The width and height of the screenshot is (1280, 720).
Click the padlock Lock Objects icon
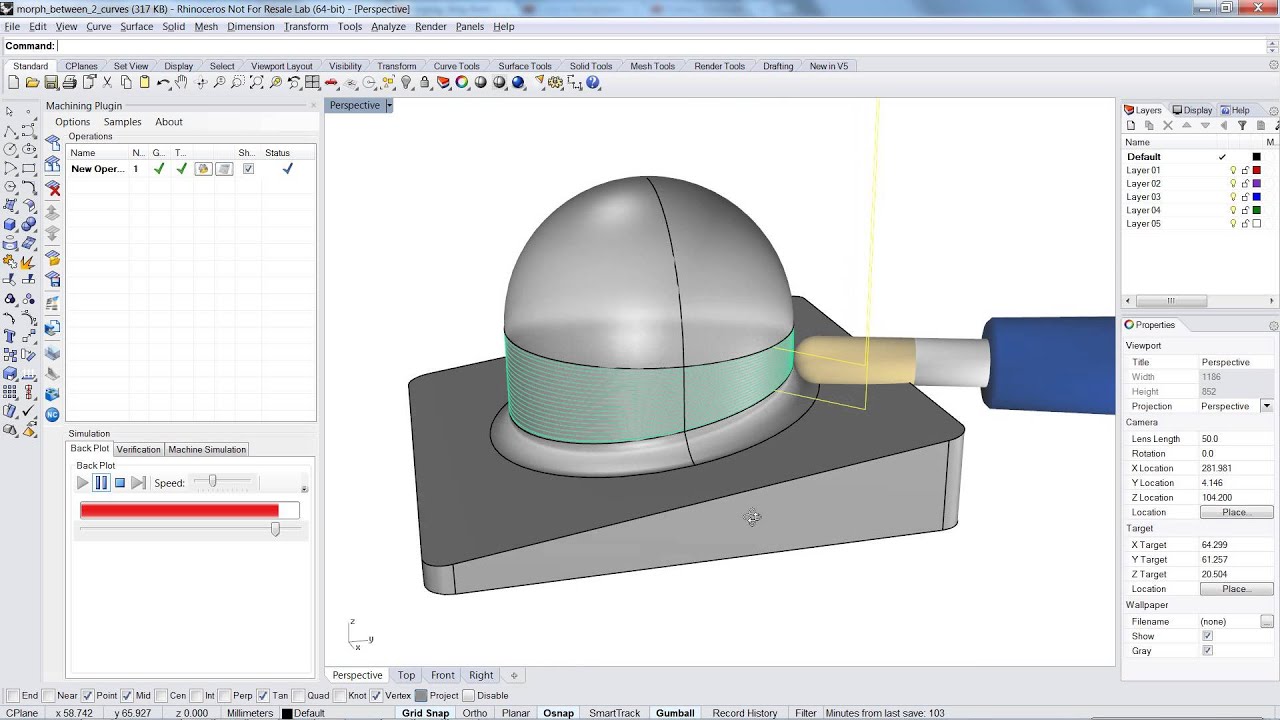(425, 83)
